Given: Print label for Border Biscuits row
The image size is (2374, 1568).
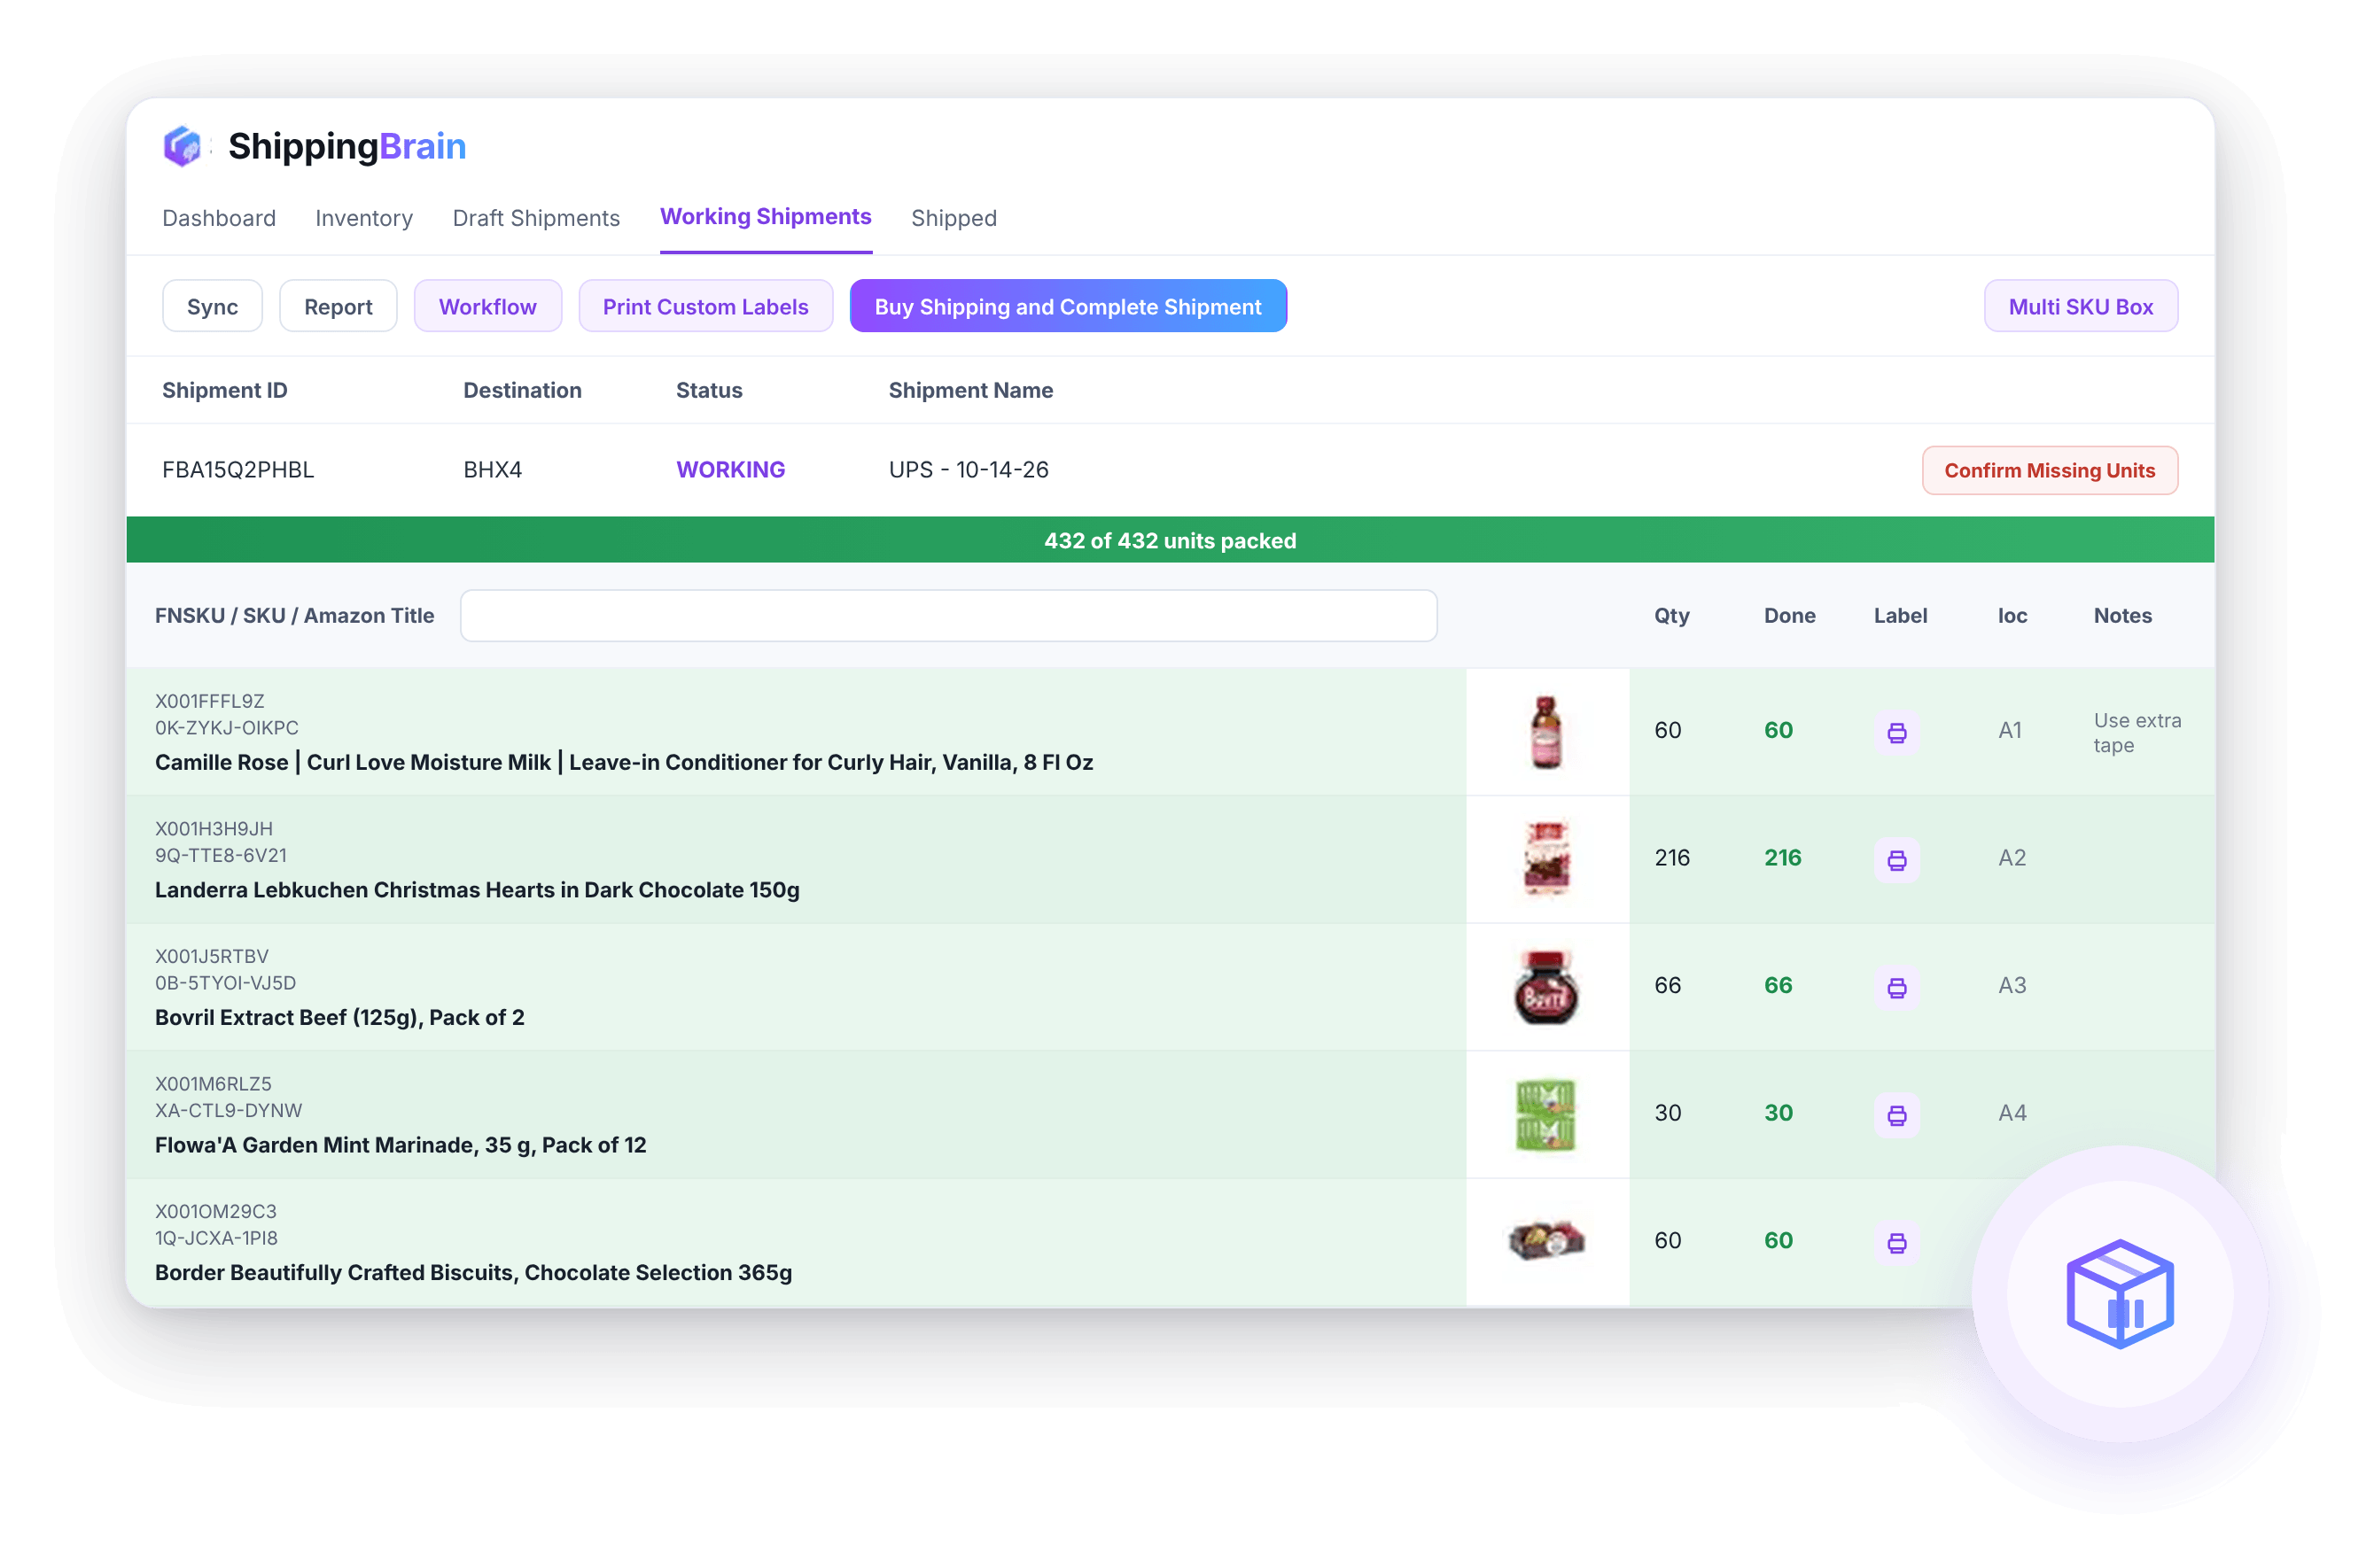Looking at the screenshot, I should point(1896,1243).
